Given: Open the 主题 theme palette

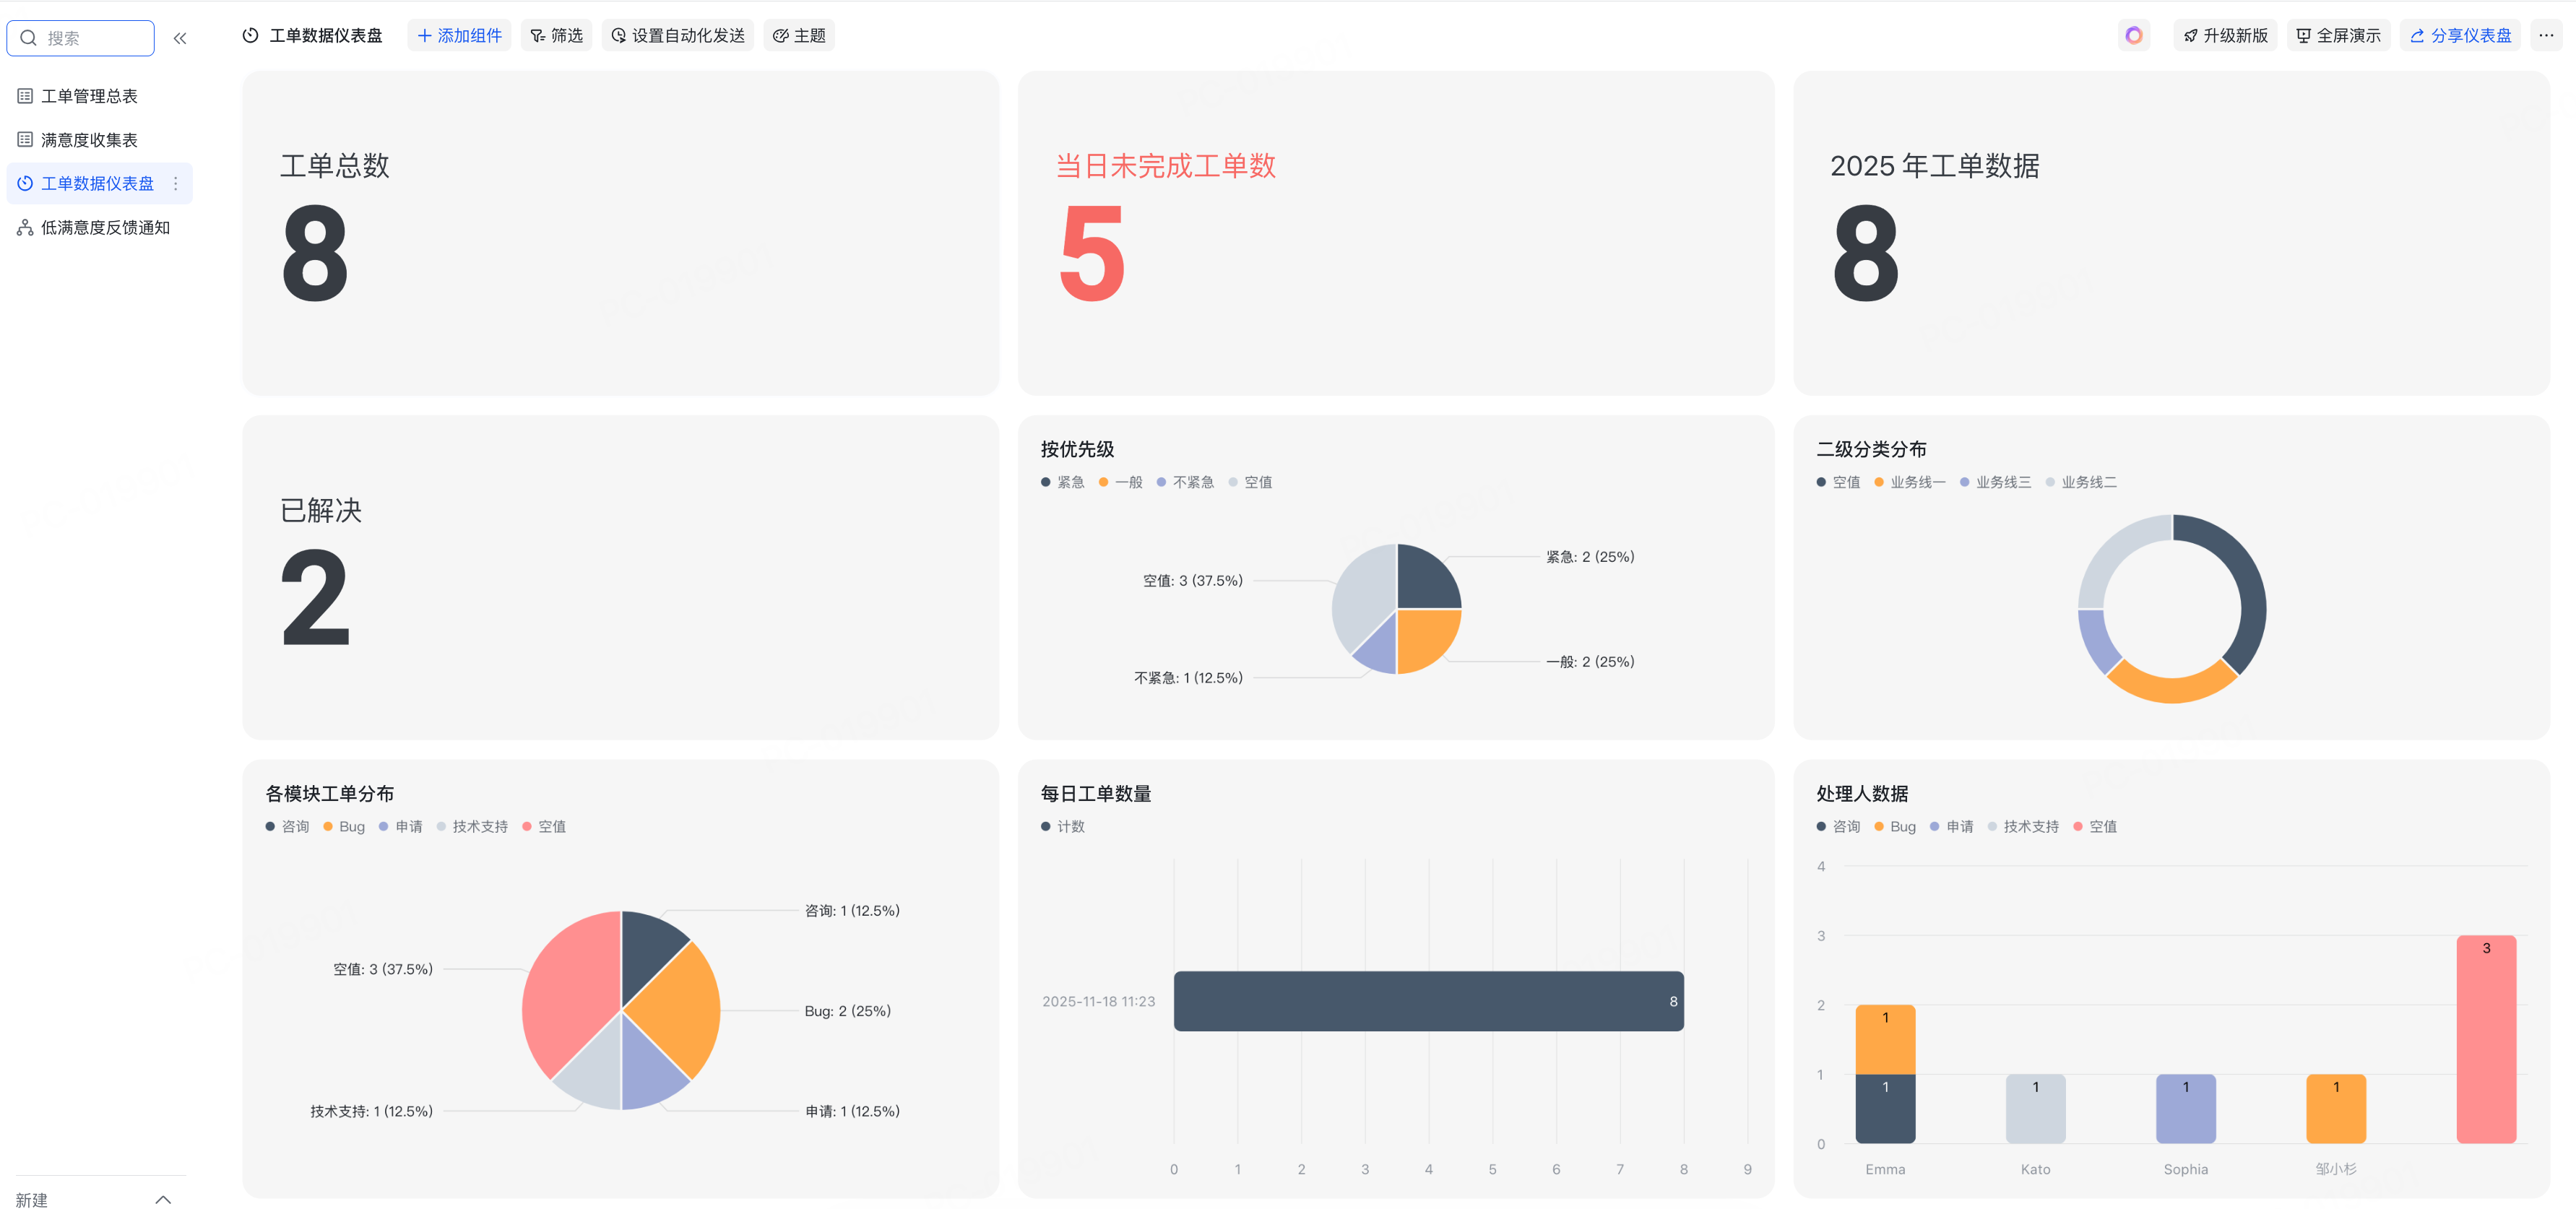Looking at the screenshot, I should (x=799, y=36).
